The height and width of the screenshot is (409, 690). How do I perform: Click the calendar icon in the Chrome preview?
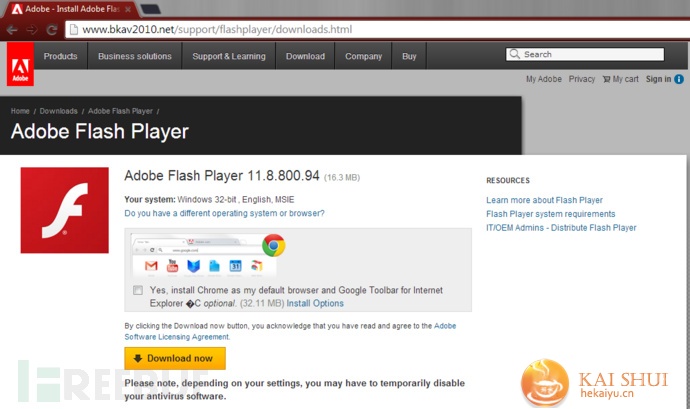pos(235,265)
